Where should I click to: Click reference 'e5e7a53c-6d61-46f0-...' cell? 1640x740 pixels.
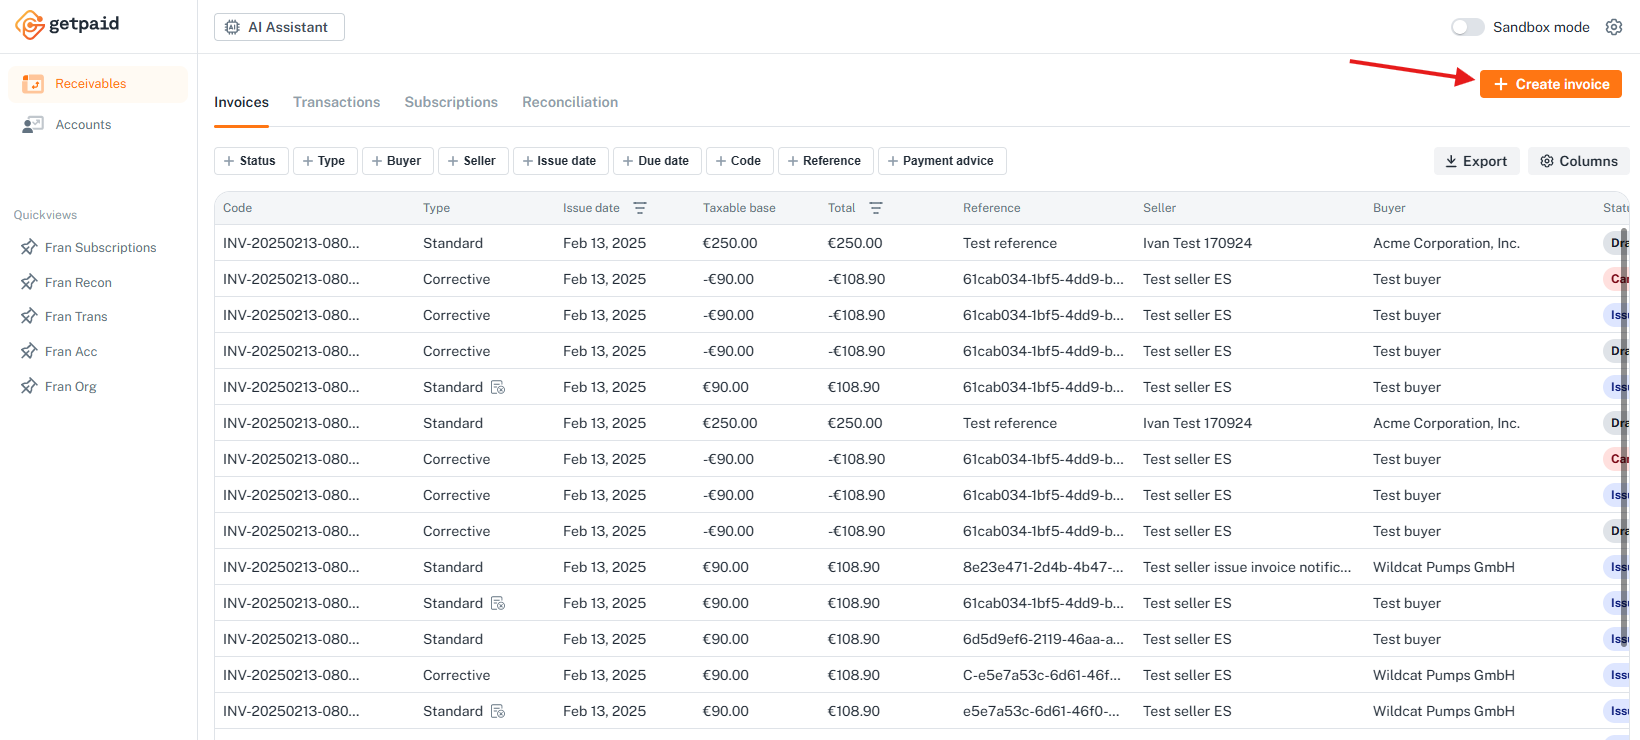(1041, 711)
